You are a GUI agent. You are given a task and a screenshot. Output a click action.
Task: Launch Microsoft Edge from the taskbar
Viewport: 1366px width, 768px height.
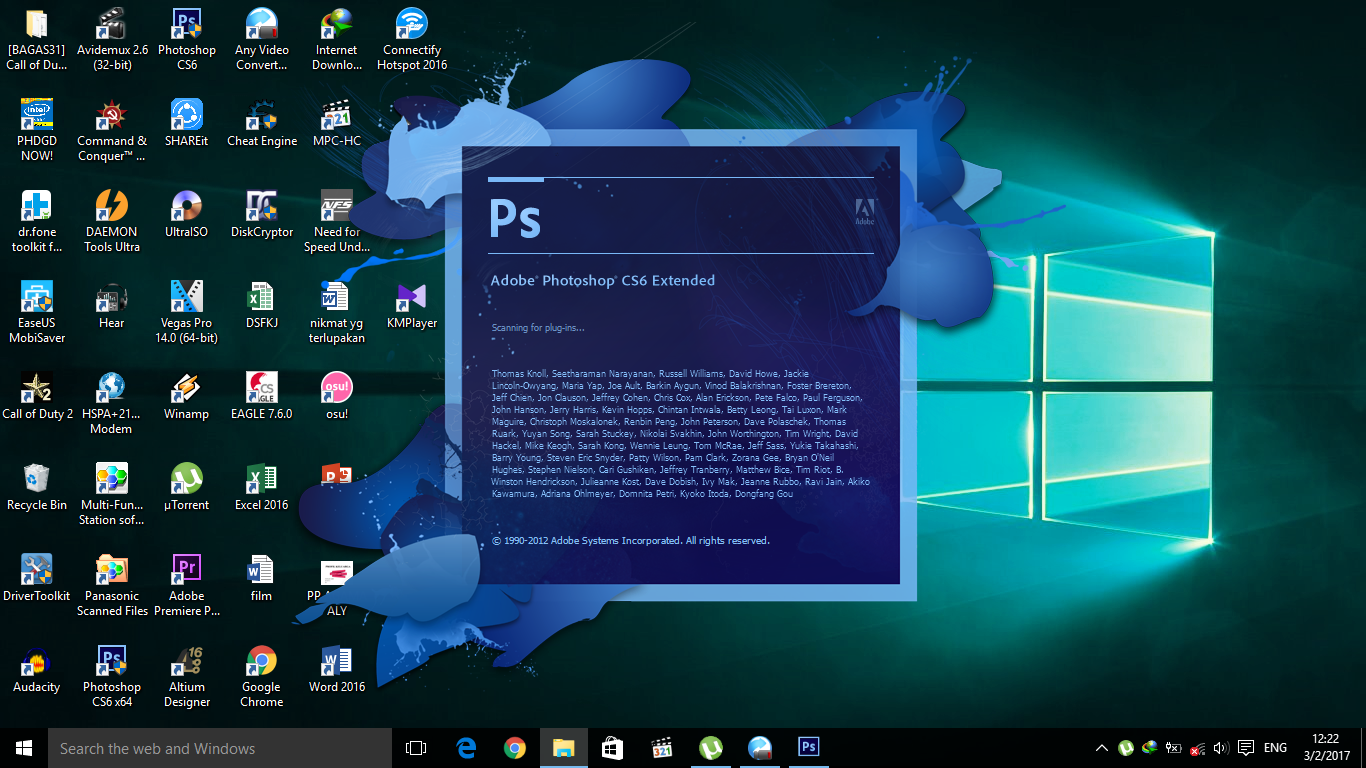point(465,748)
